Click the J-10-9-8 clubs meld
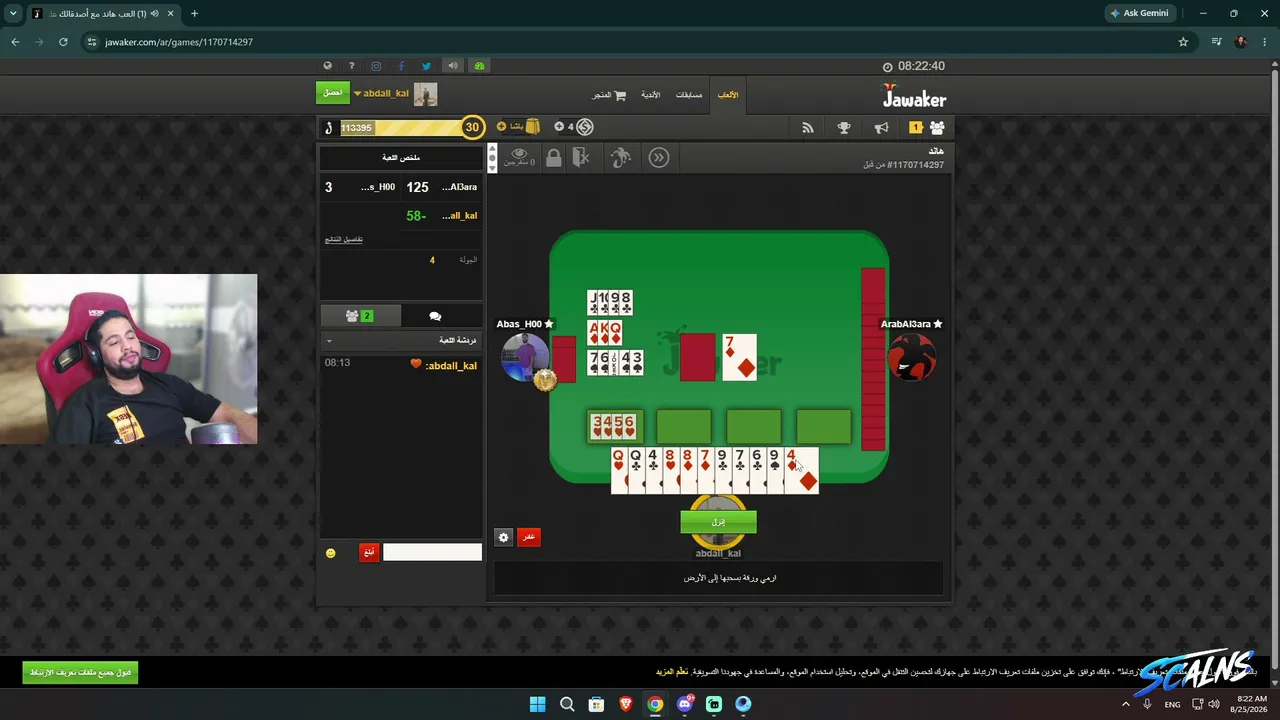1280x720 pixels. (610, 302)
